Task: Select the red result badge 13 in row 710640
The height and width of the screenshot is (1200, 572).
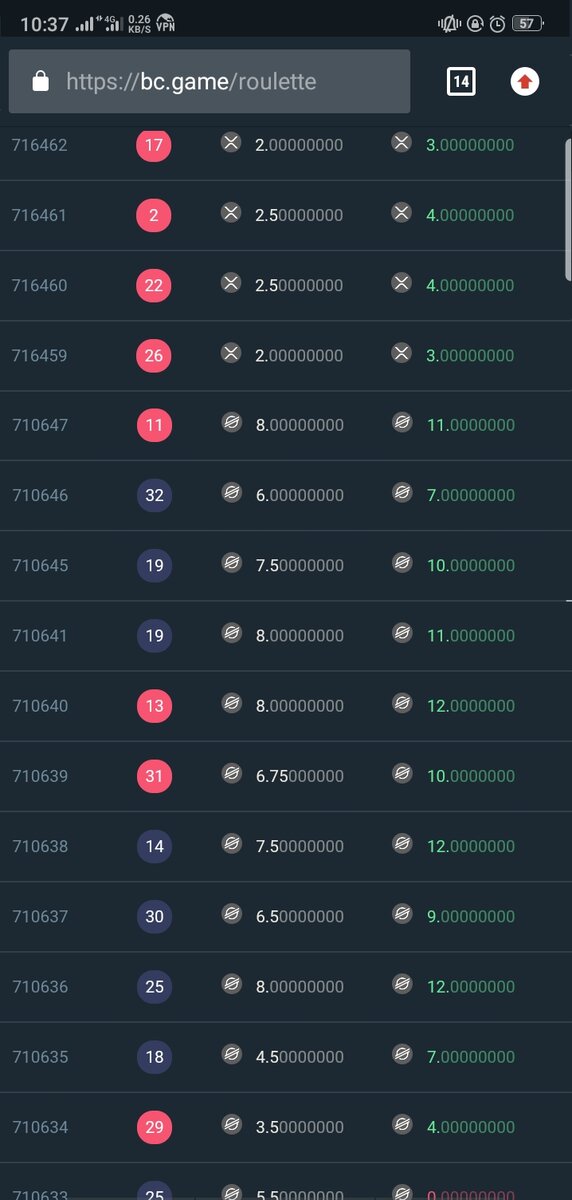Action: (x=154, y=706)
